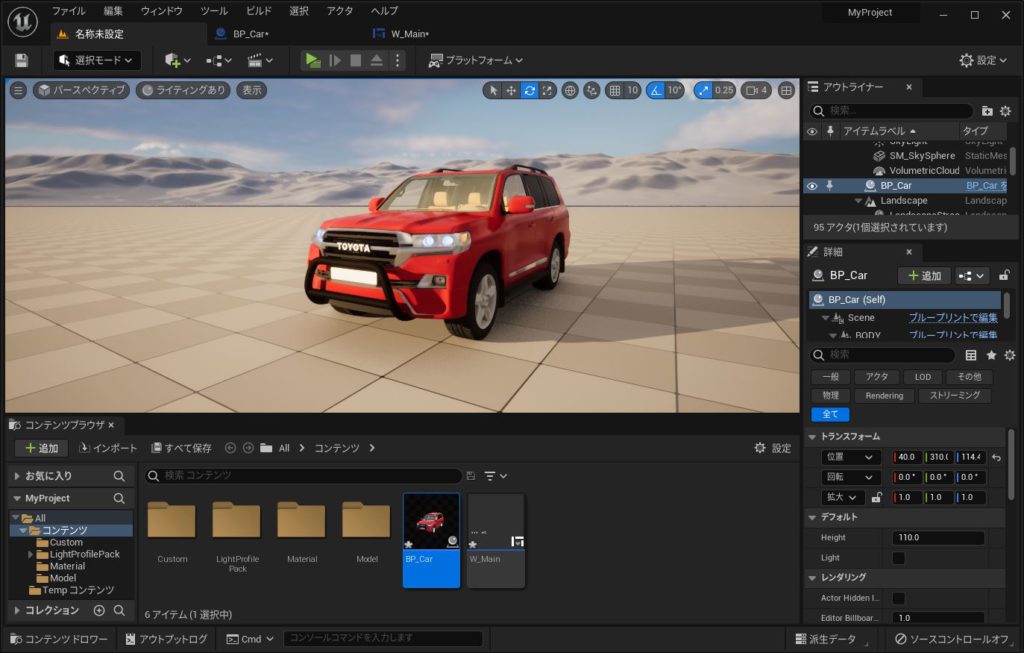
Task: Open the 編集 menu
Action: tap(113, 11)
